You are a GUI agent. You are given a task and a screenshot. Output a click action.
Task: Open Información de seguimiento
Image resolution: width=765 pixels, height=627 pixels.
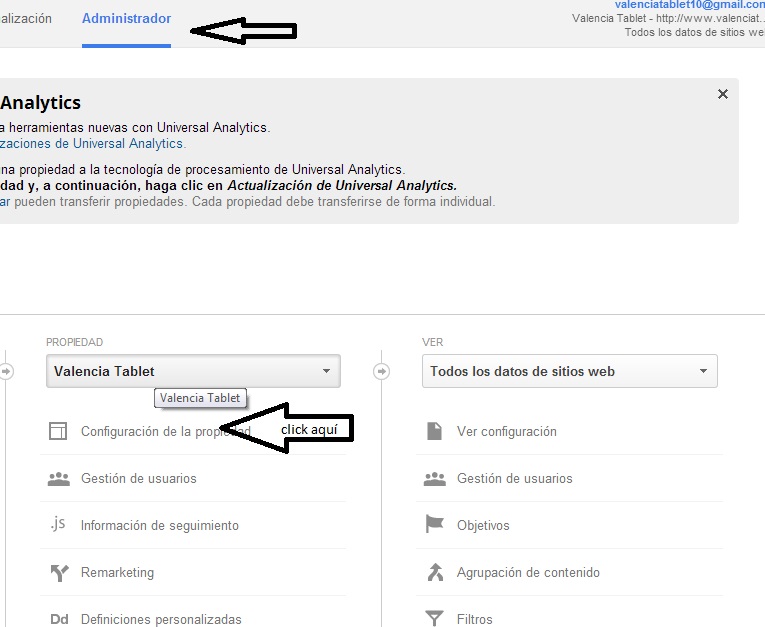160,526
